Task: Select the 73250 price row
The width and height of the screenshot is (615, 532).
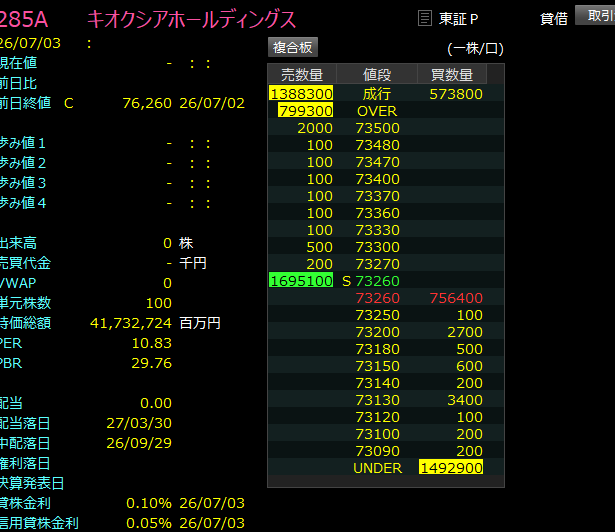Action: coord(386,315)
